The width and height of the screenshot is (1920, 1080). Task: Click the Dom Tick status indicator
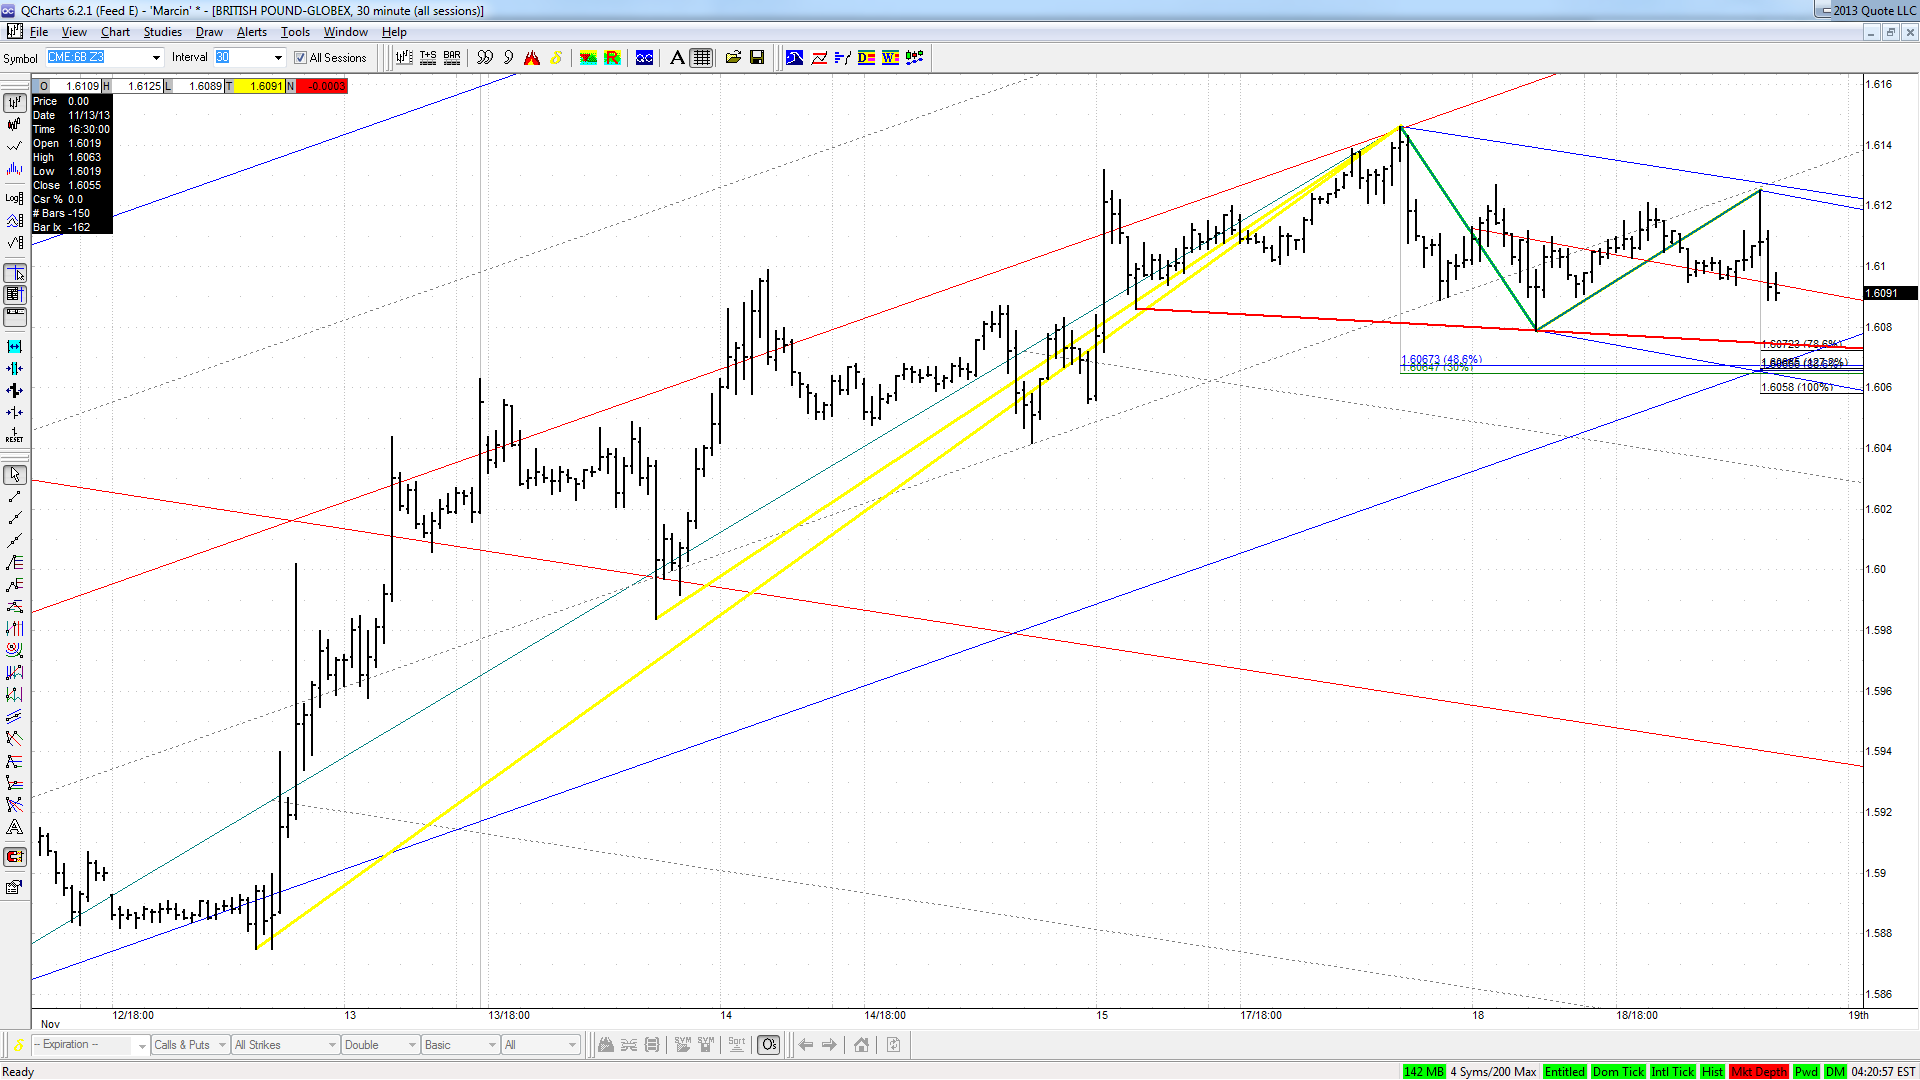tap(1617, 1072)
